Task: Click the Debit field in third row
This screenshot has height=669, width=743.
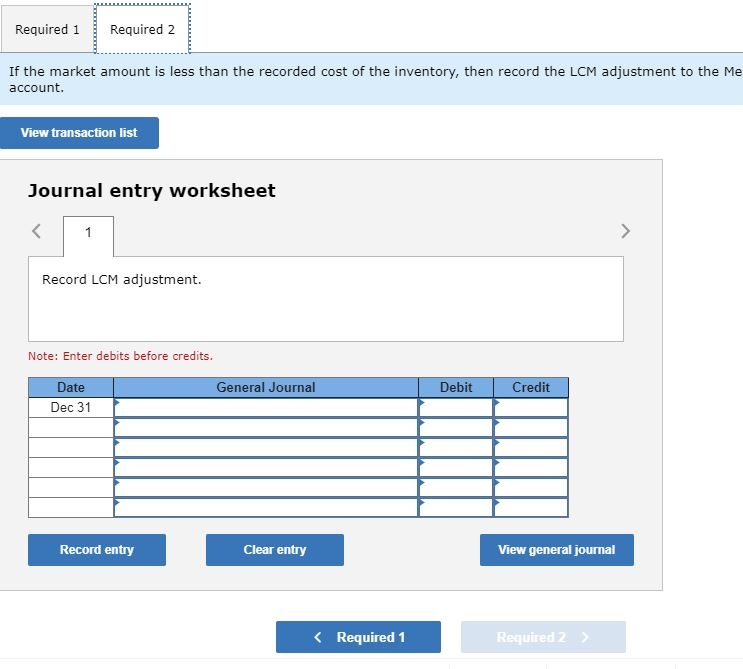Action: point(456,448)
